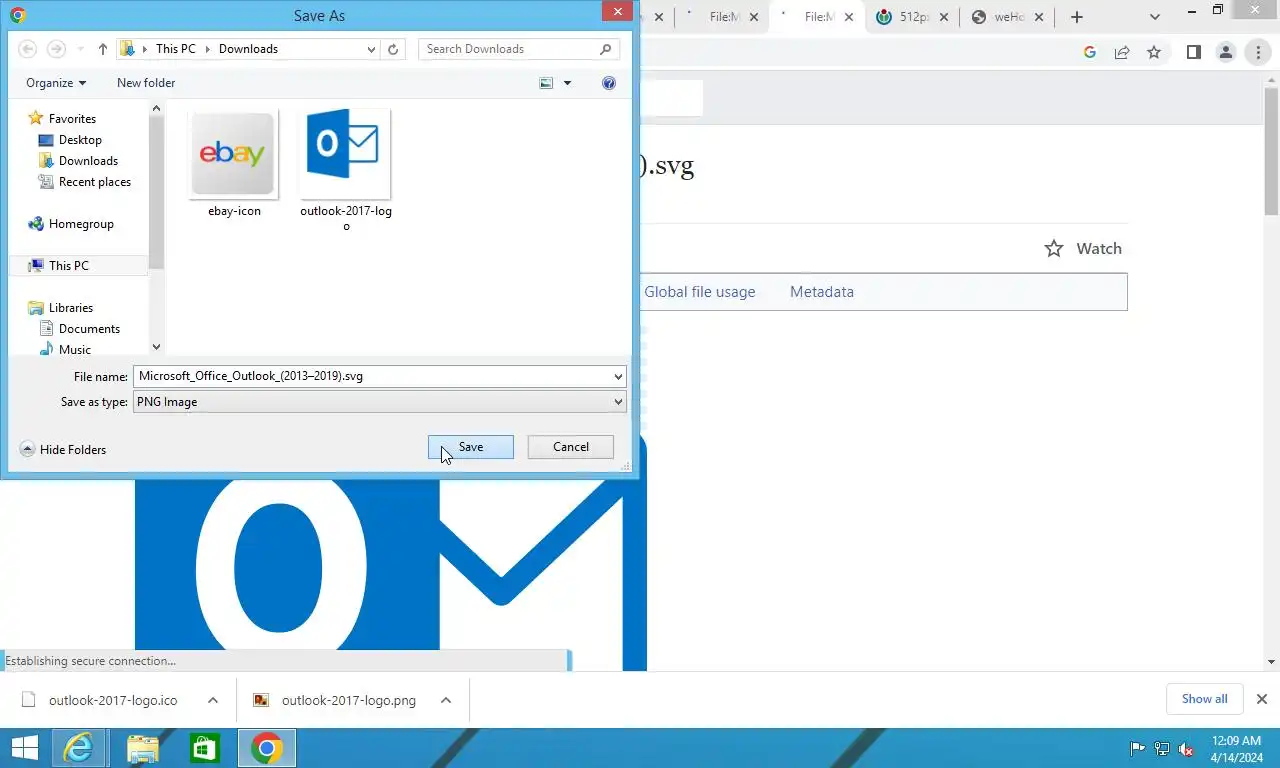Select Downloads in the address path

[x=248, y=49]
